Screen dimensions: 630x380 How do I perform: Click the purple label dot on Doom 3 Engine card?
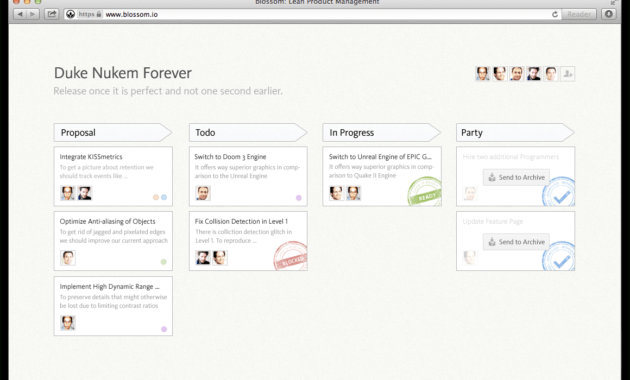(x=299, y=198)
